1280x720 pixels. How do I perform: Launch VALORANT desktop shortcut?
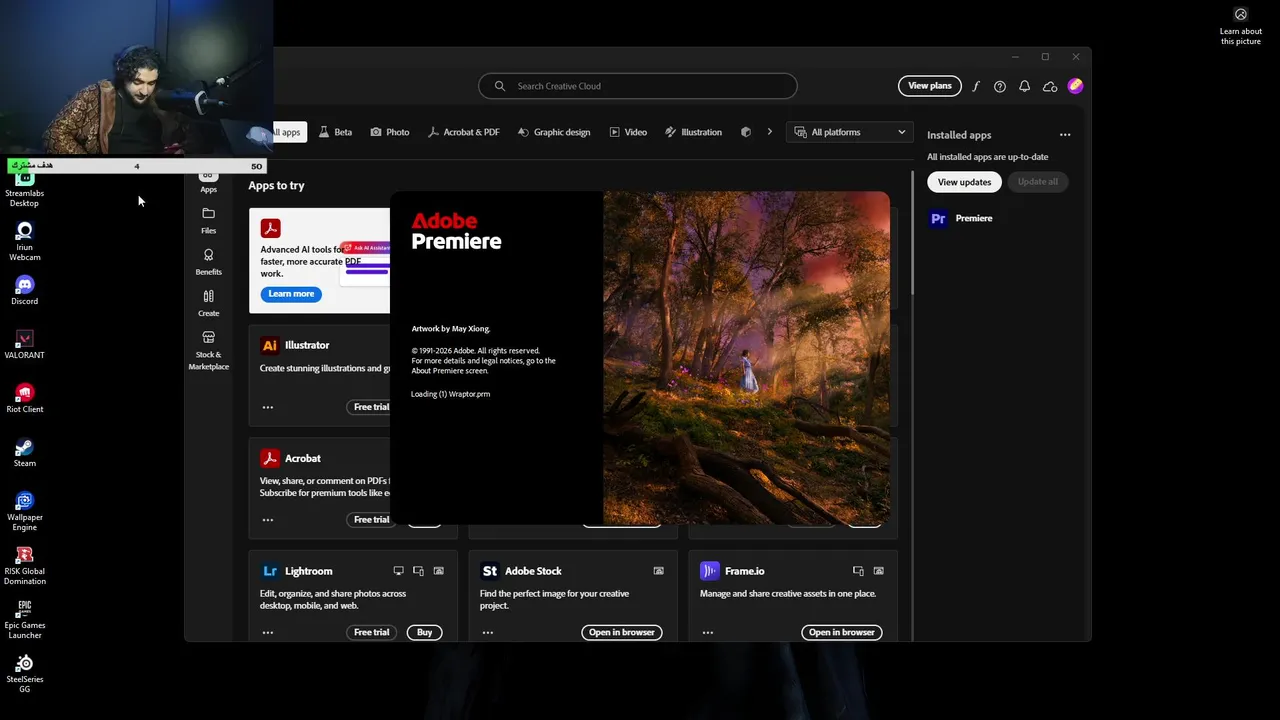click(x=25, y=344)
